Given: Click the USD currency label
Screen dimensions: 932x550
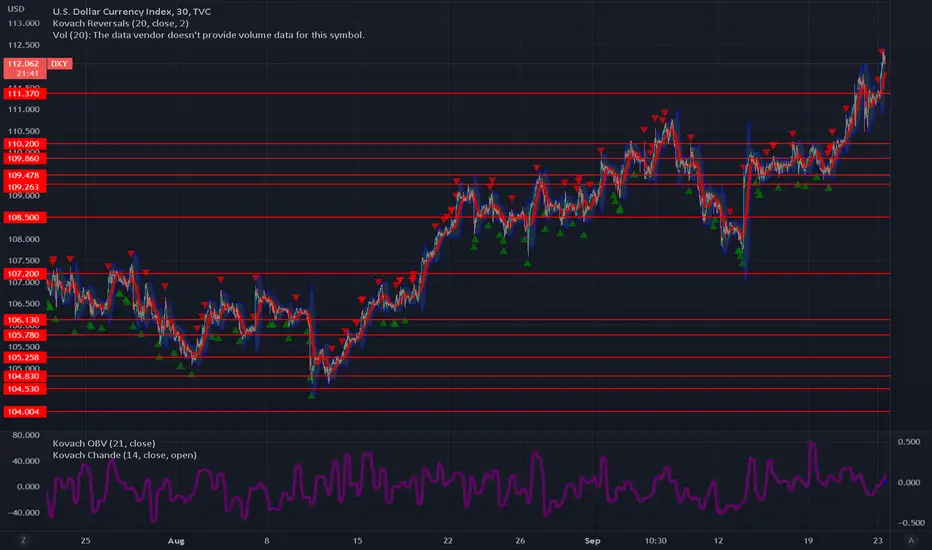Looking at the screenshot, I should pos(16,9).
